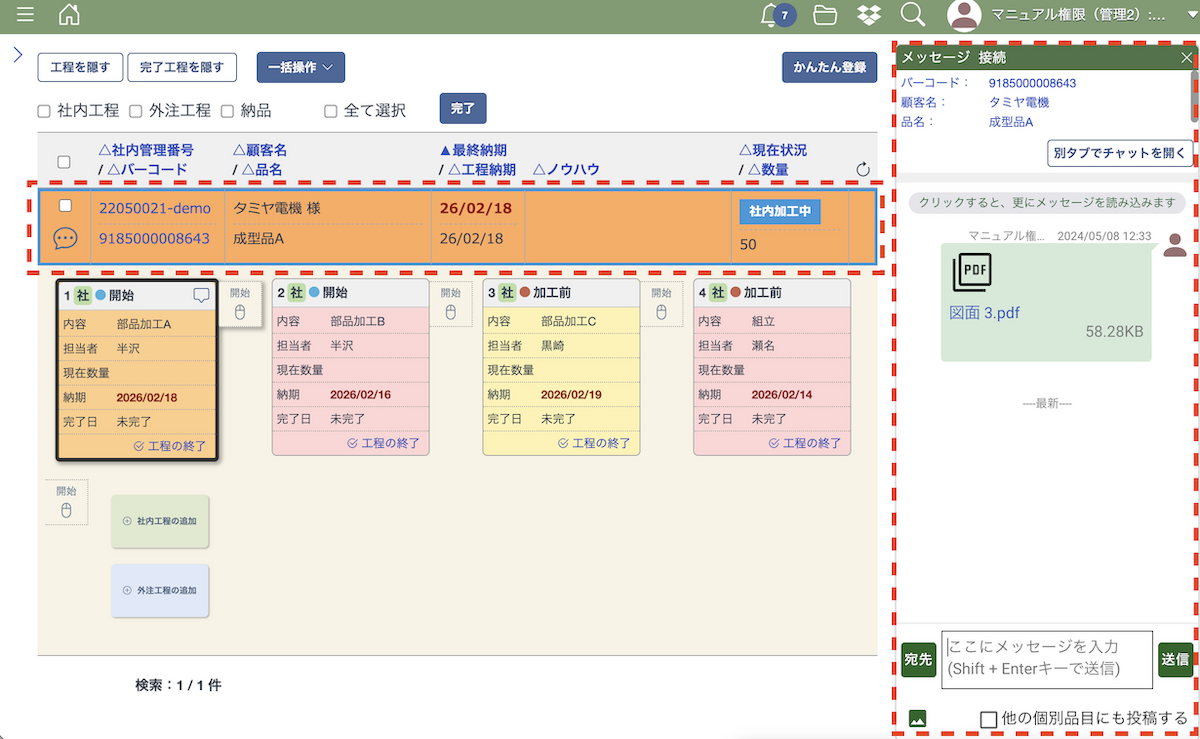This screenshot has height=739, width=1200.
Task: Sort by △社内管理番号 column header
Action: (x=146, y=150)
